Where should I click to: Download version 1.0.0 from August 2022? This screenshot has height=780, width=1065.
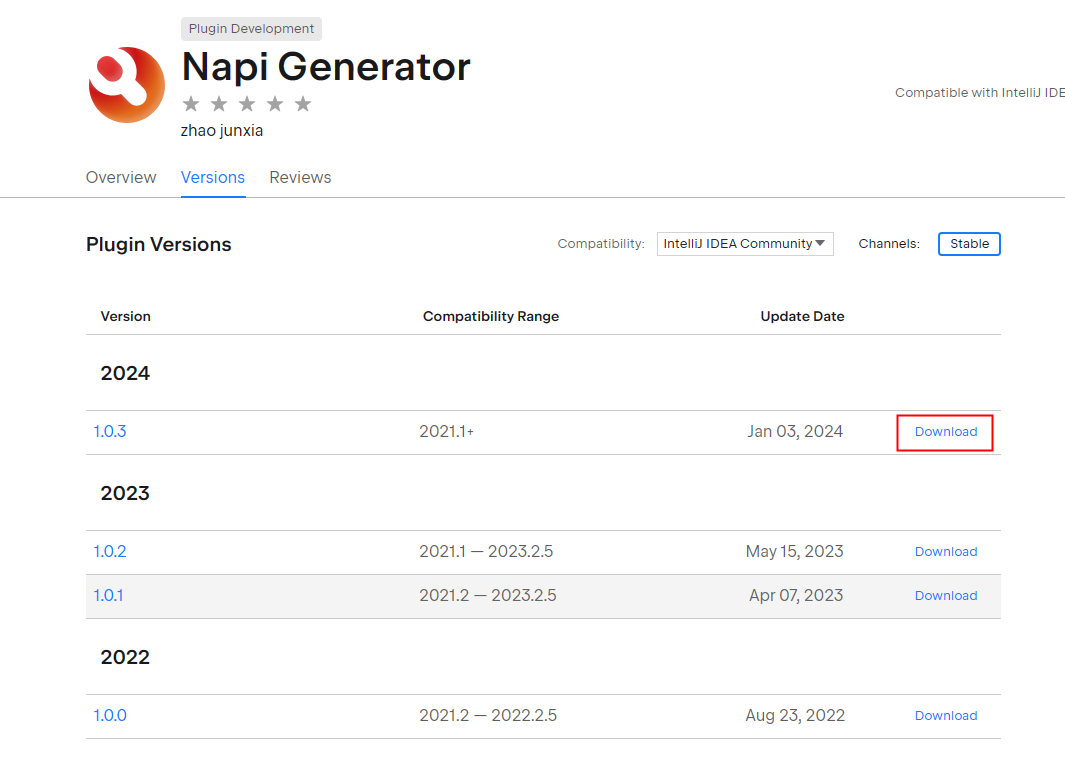coord(945,716)
